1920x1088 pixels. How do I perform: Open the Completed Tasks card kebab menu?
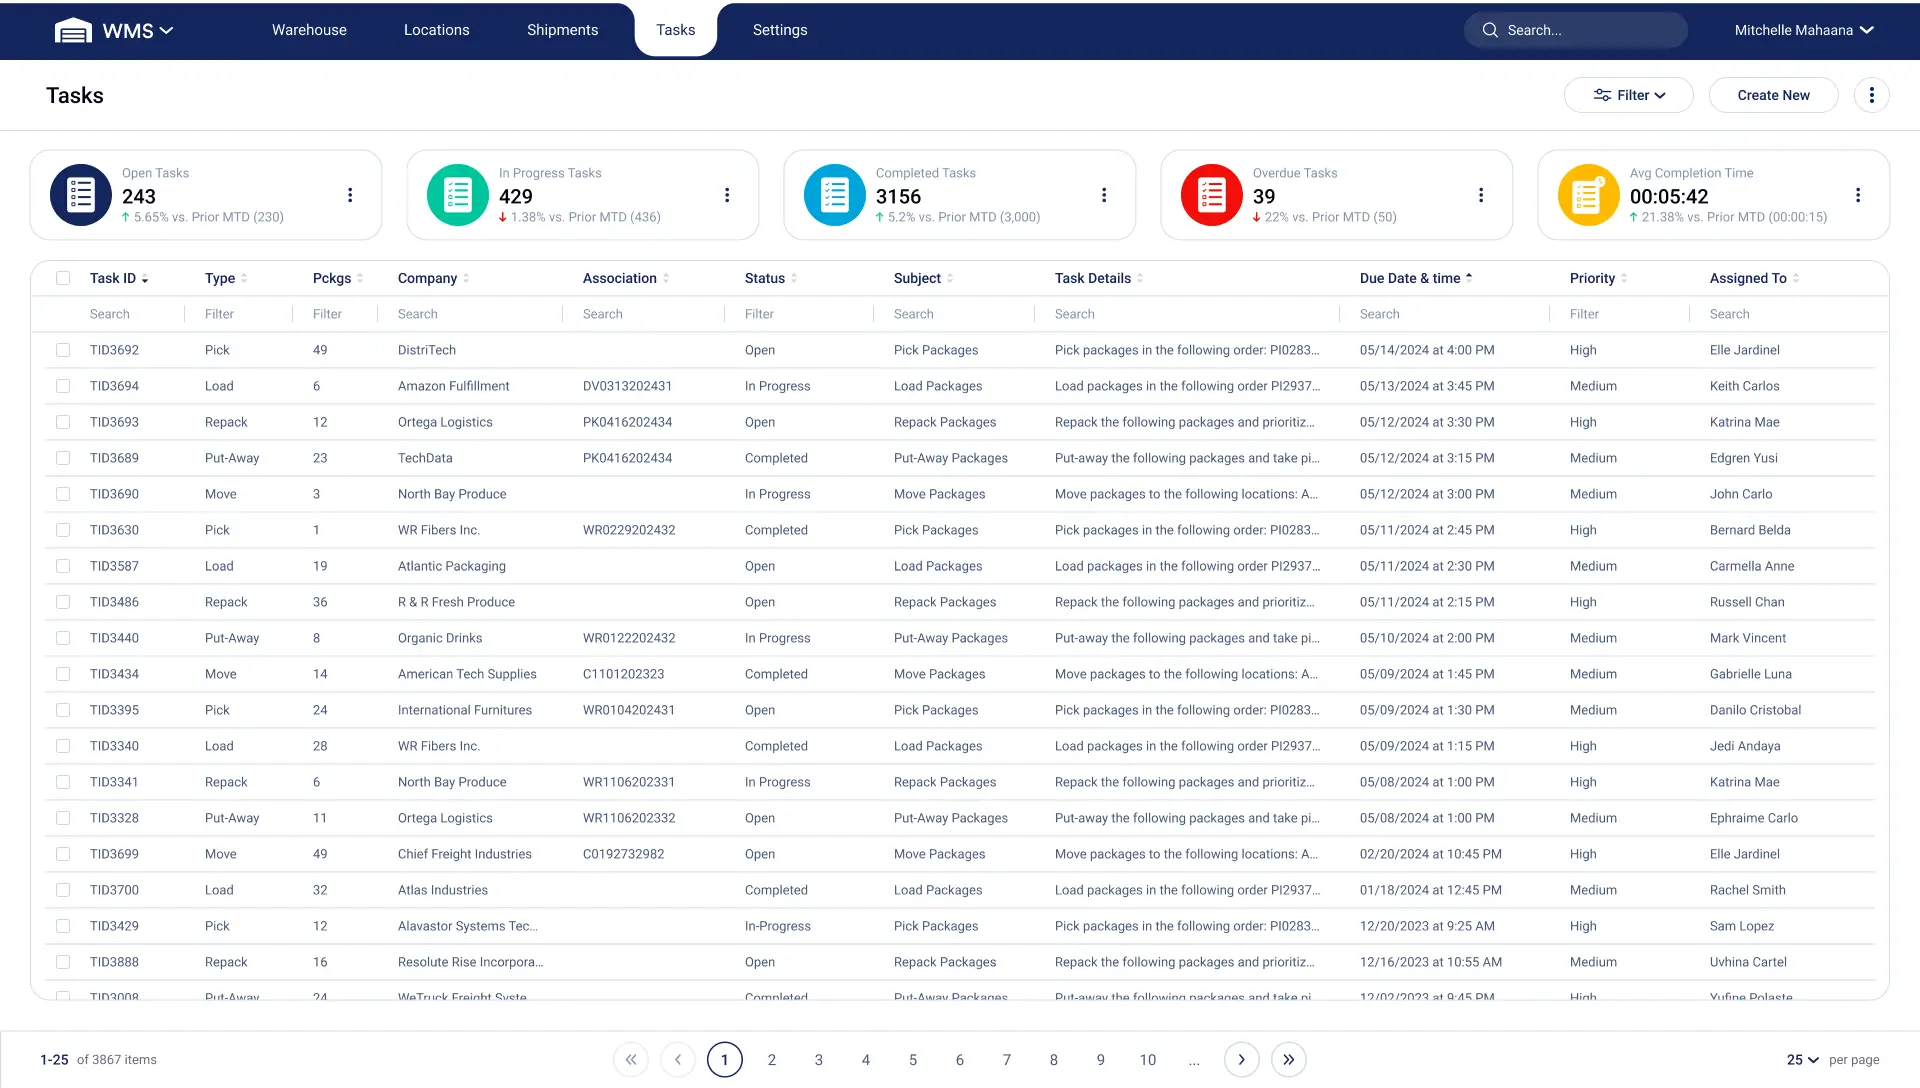click(1104, 195)
